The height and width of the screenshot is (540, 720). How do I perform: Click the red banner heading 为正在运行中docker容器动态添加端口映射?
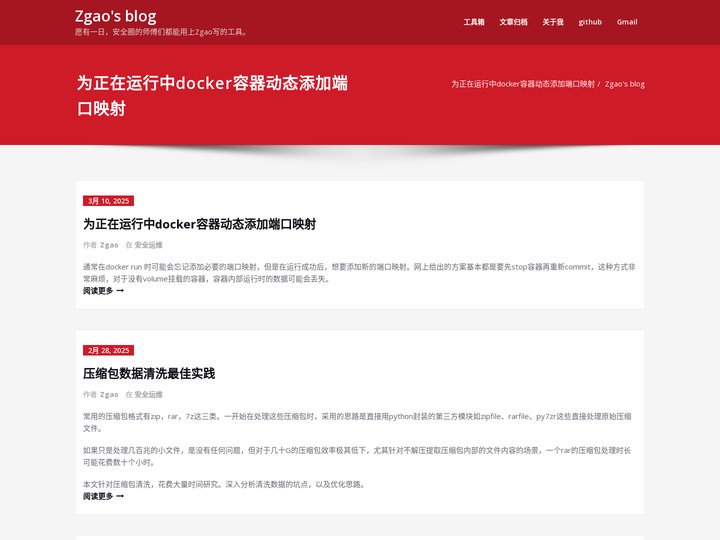click(x=212, y=96)
